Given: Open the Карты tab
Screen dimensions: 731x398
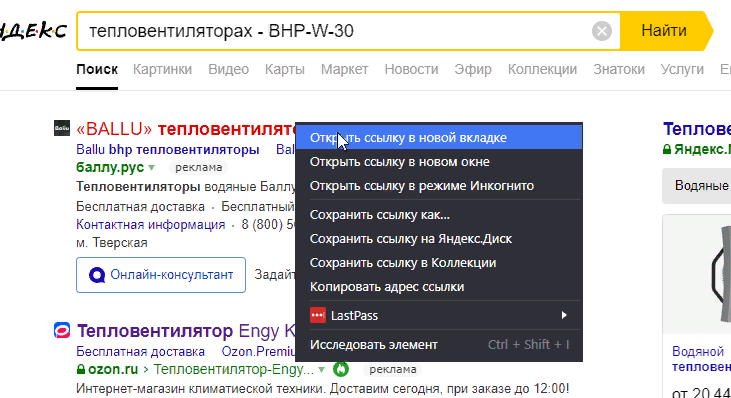Looking at the screenshot, I should pyautogui.click(x=285, y=69).
